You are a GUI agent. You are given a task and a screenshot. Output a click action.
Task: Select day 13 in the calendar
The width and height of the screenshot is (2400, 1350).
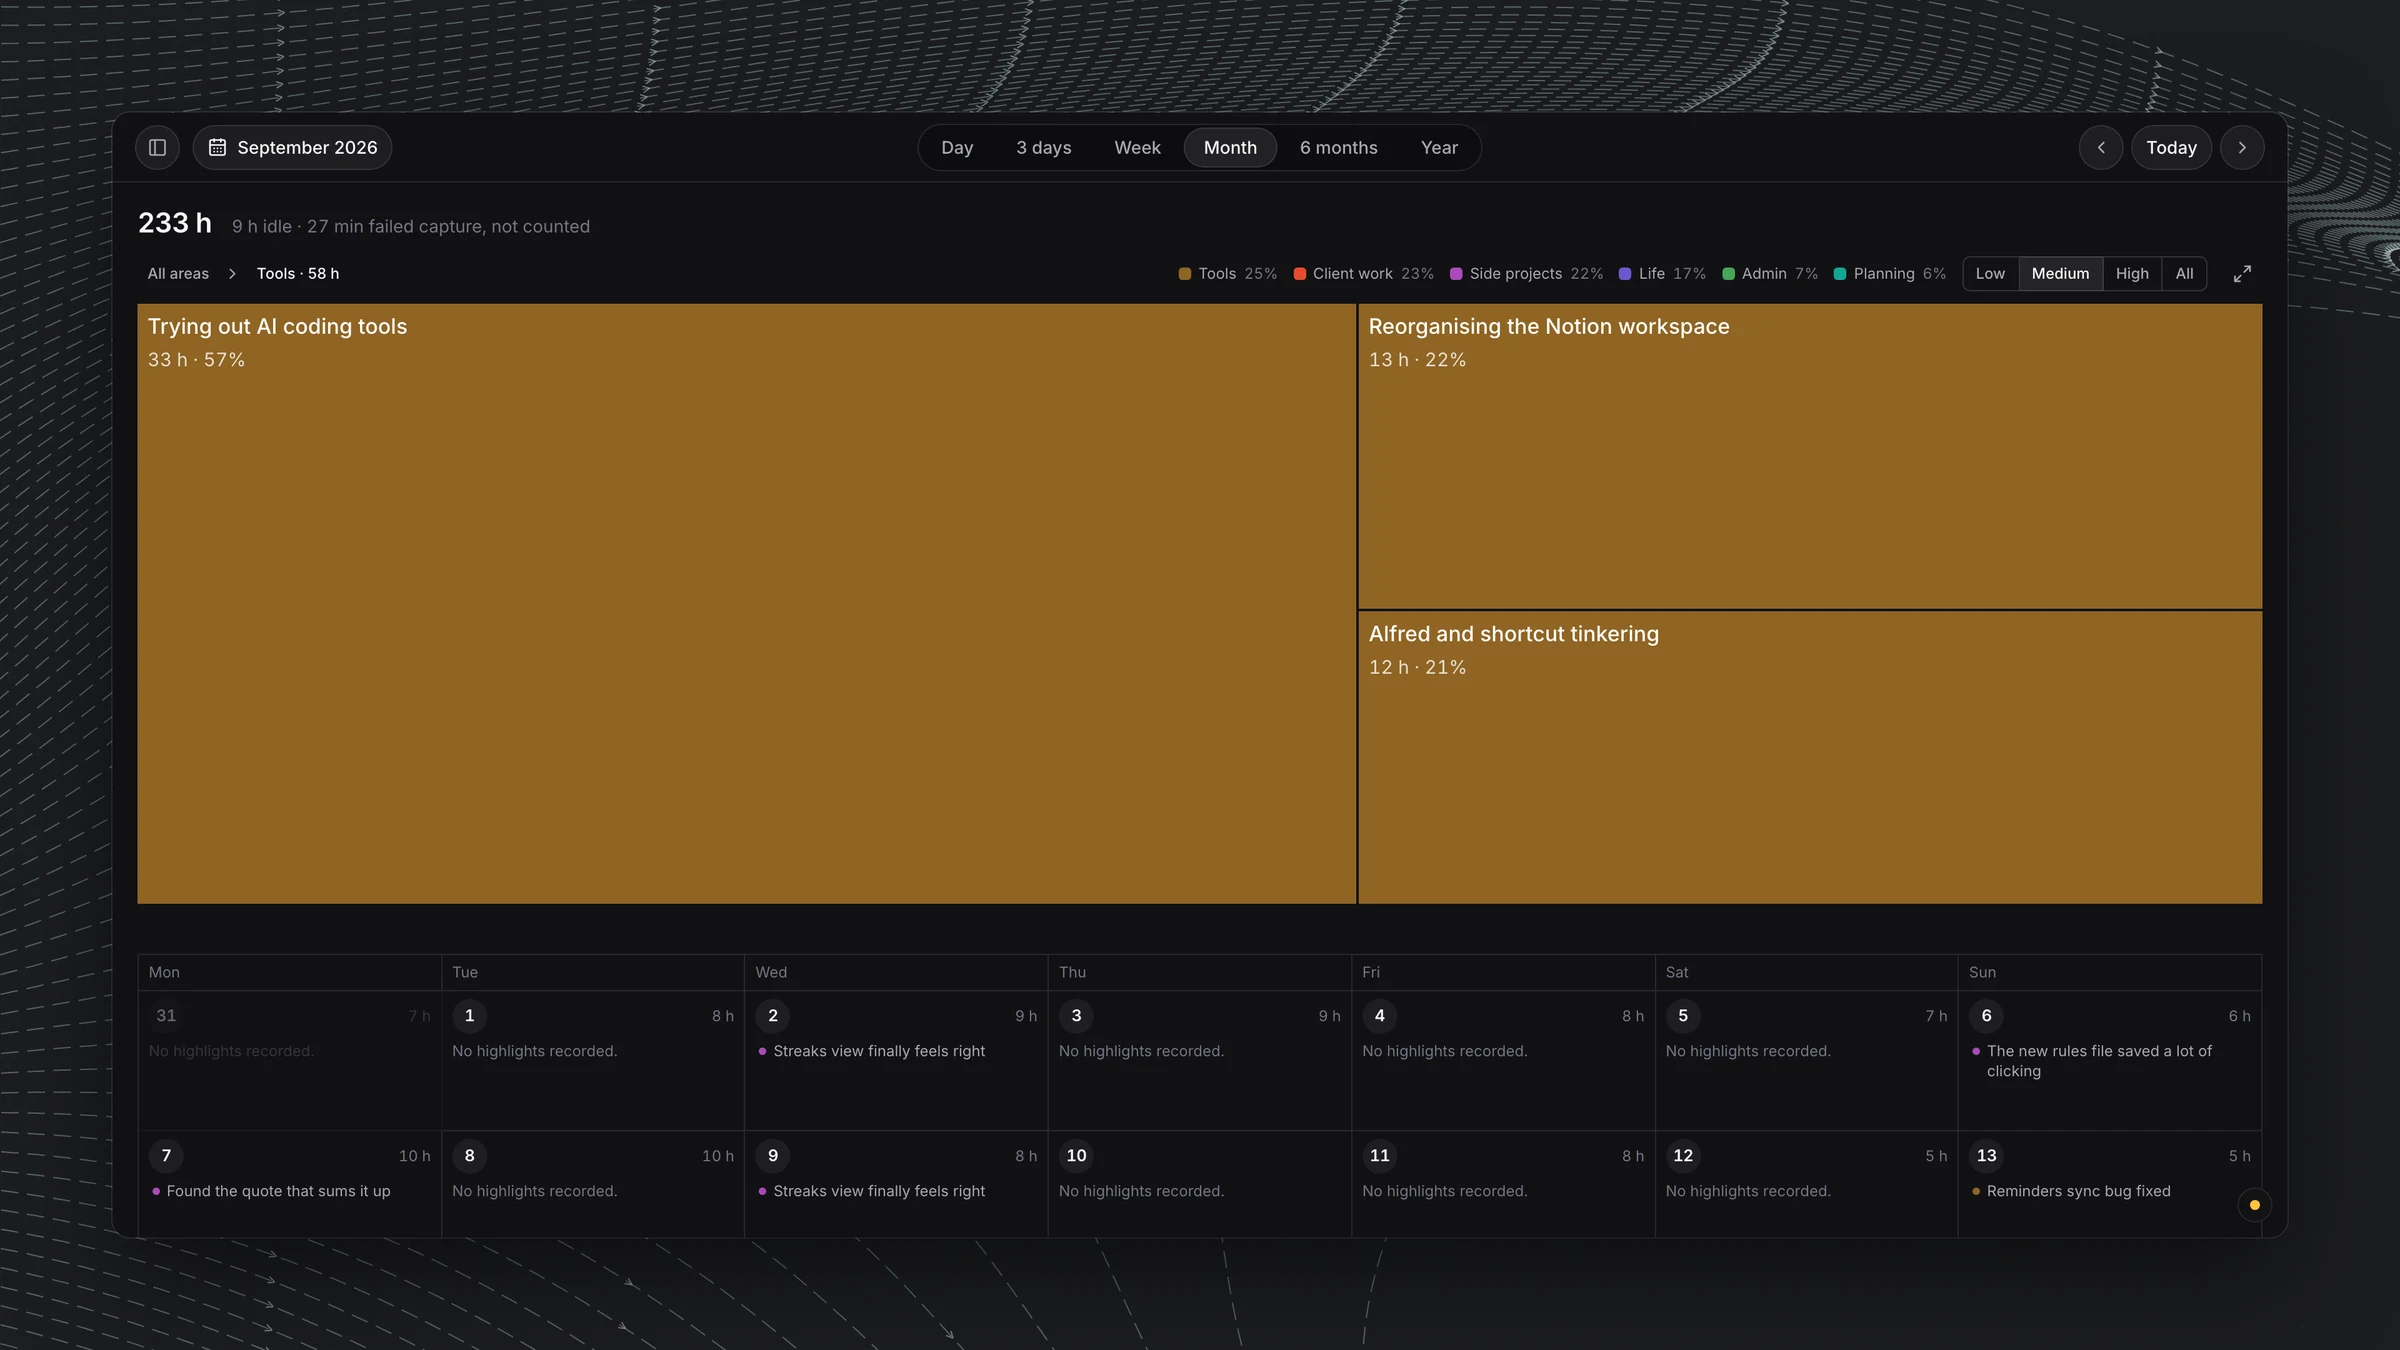click(1986, 1155)
